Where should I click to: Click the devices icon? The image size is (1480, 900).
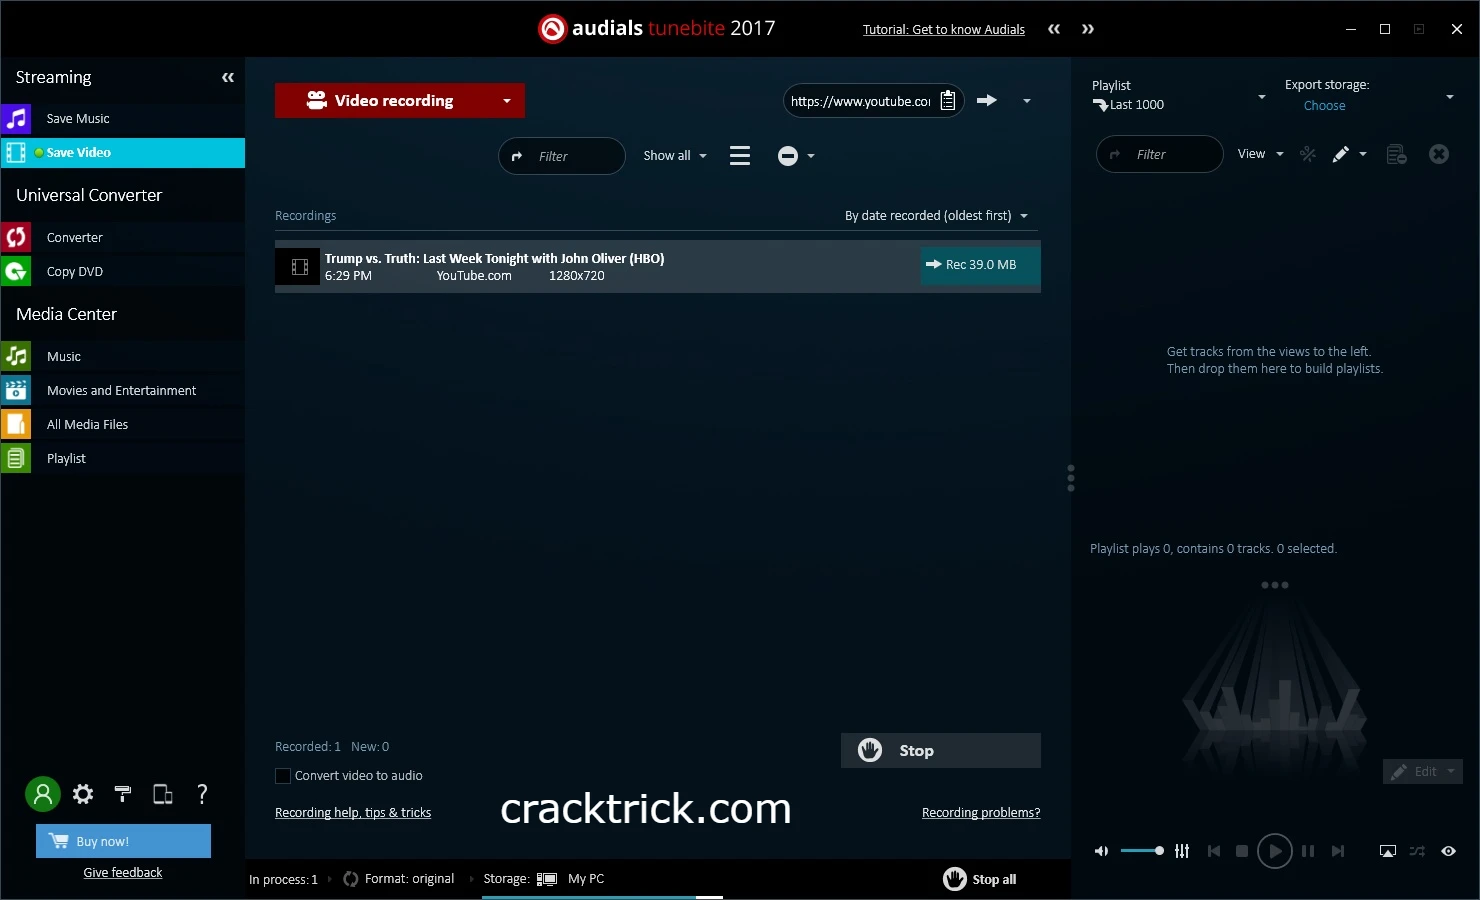163,794
